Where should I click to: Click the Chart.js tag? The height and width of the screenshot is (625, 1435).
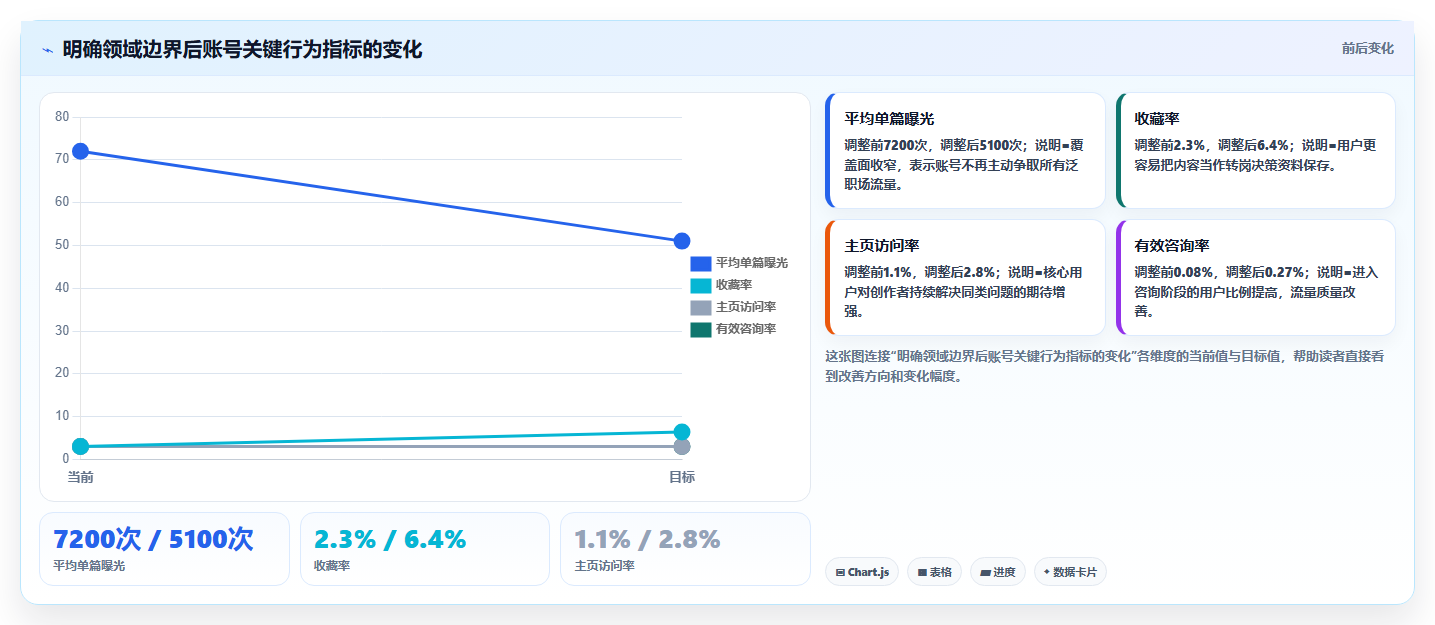point(862,572)
